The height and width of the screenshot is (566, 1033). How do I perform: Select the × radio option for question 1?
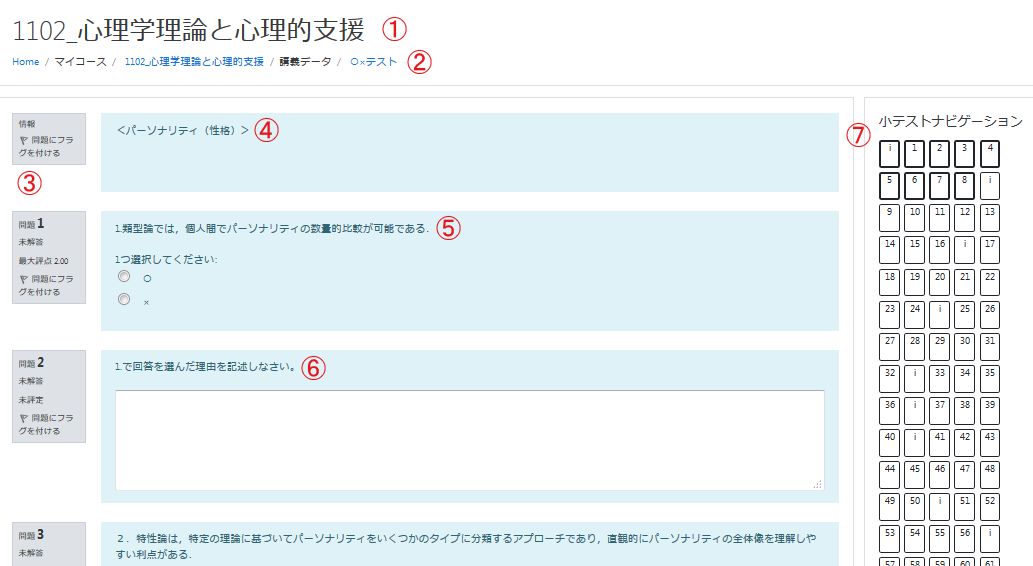pyautogui.click(x=124, y=299)
